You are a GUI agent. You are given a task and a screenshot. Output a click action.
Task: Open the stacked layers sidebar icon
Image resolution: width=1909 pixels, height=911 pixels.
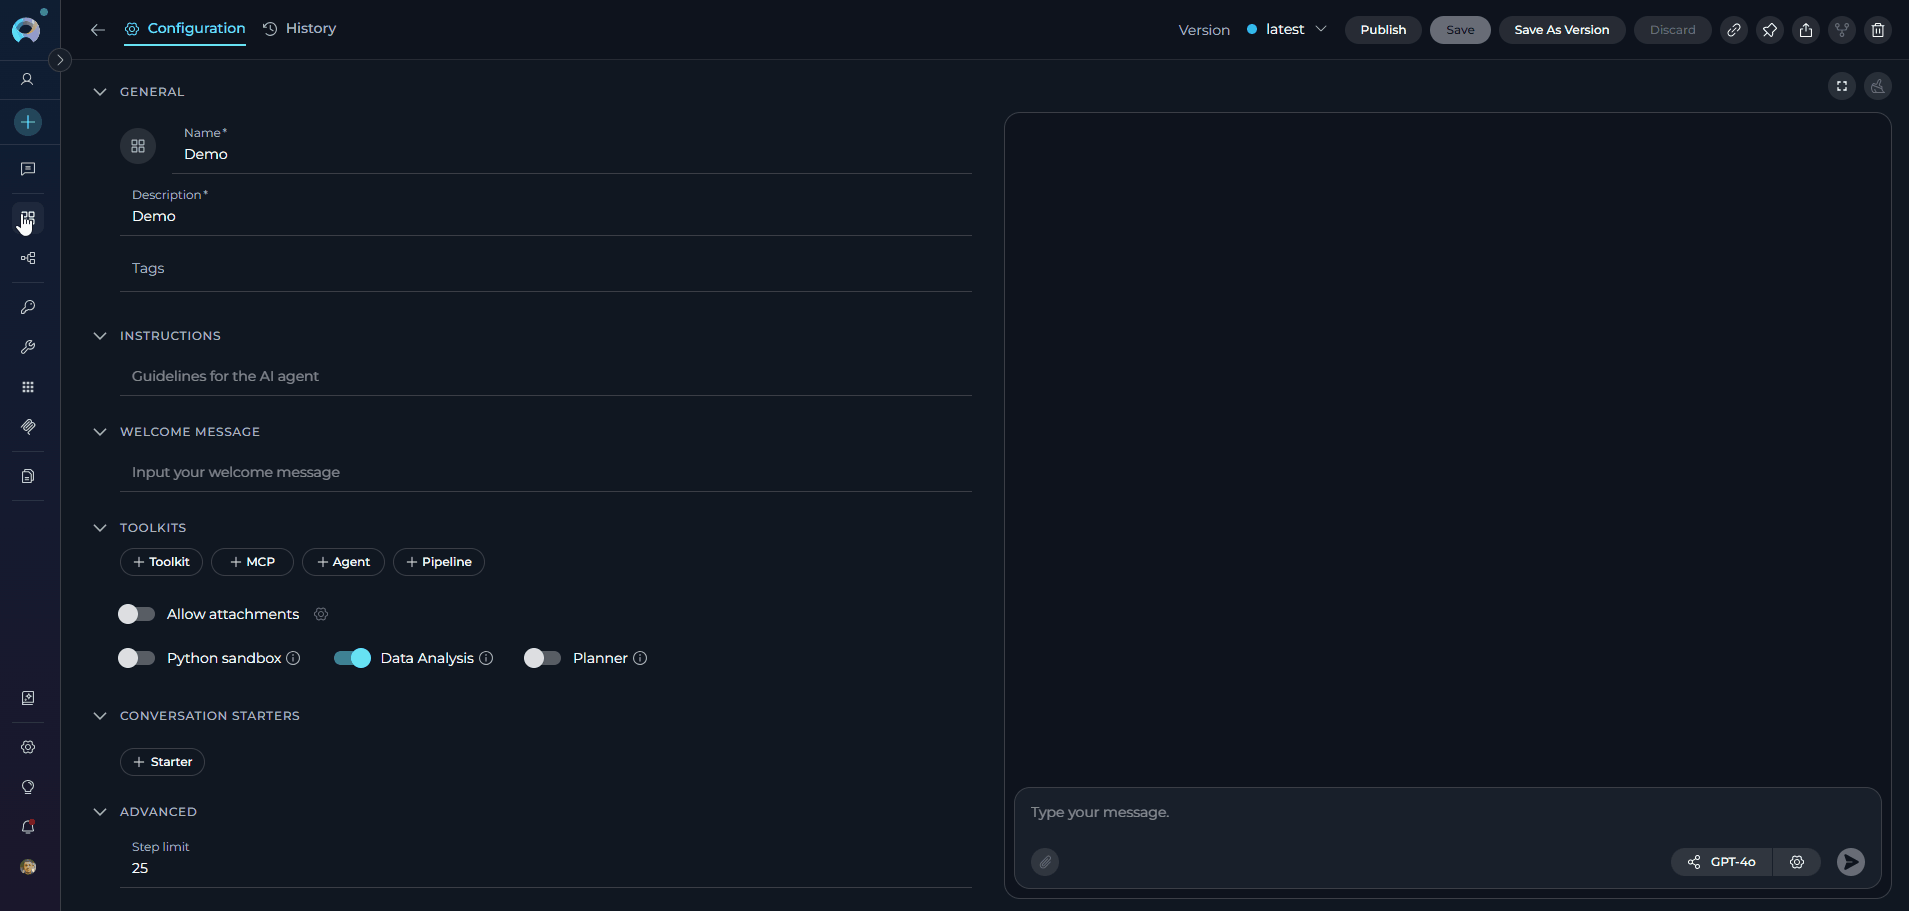[28, 427]
